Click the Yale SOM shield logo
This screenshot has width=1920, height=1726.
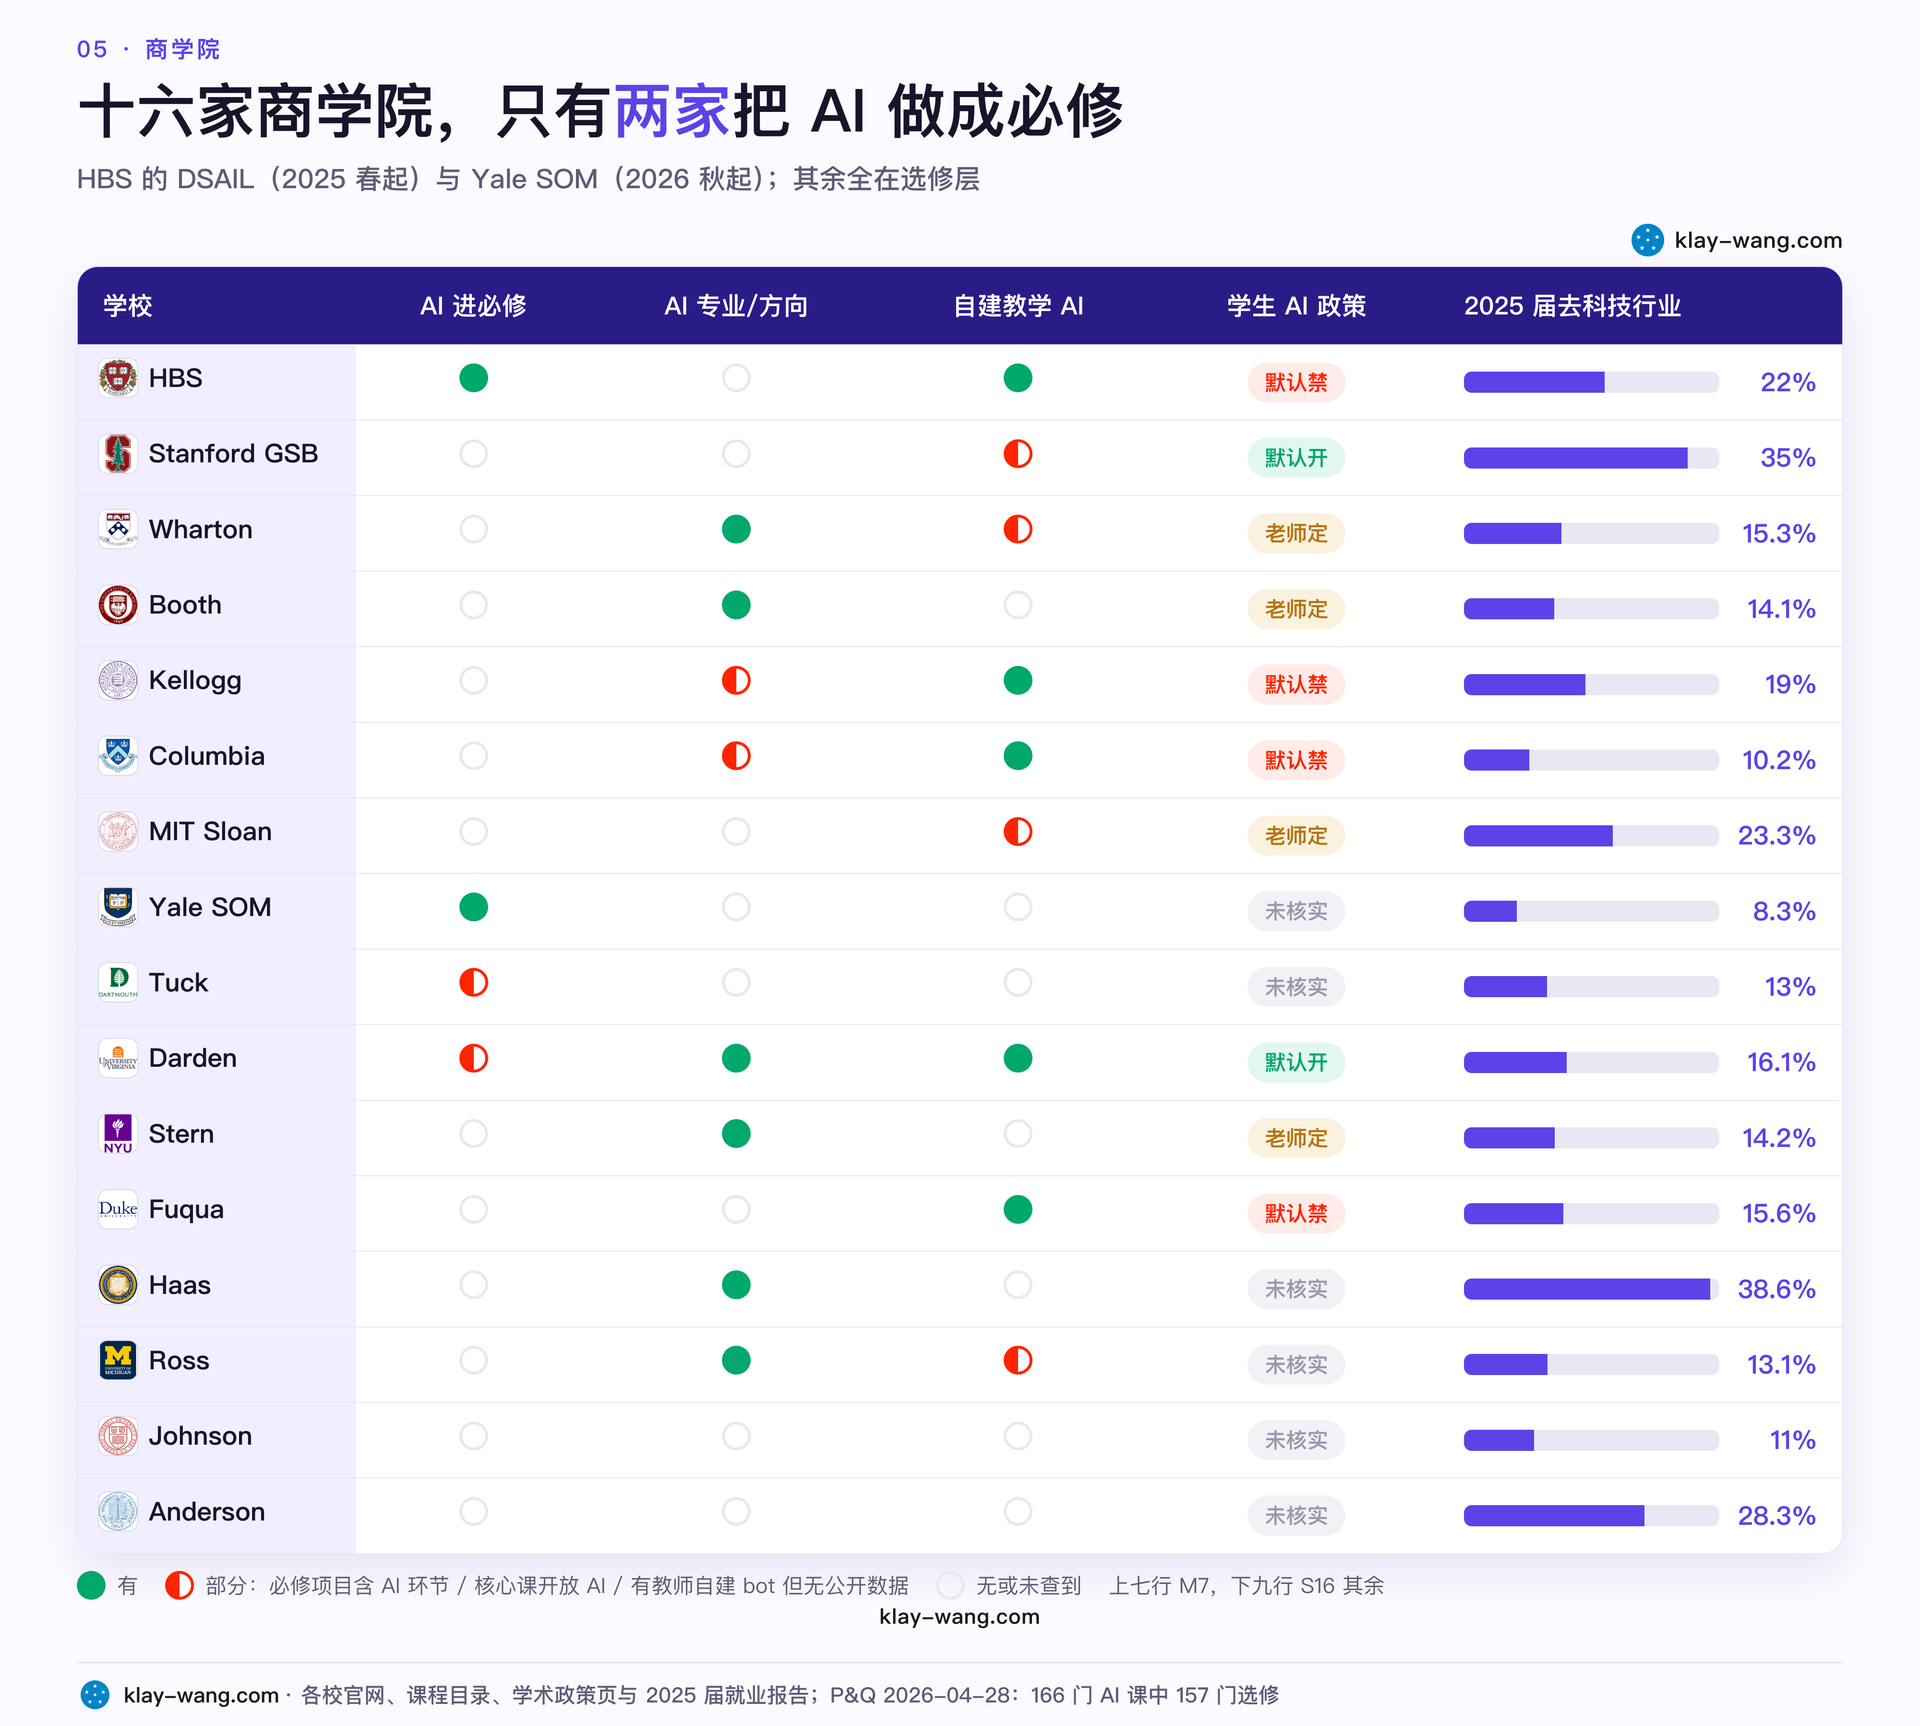[x=118, y=907]
